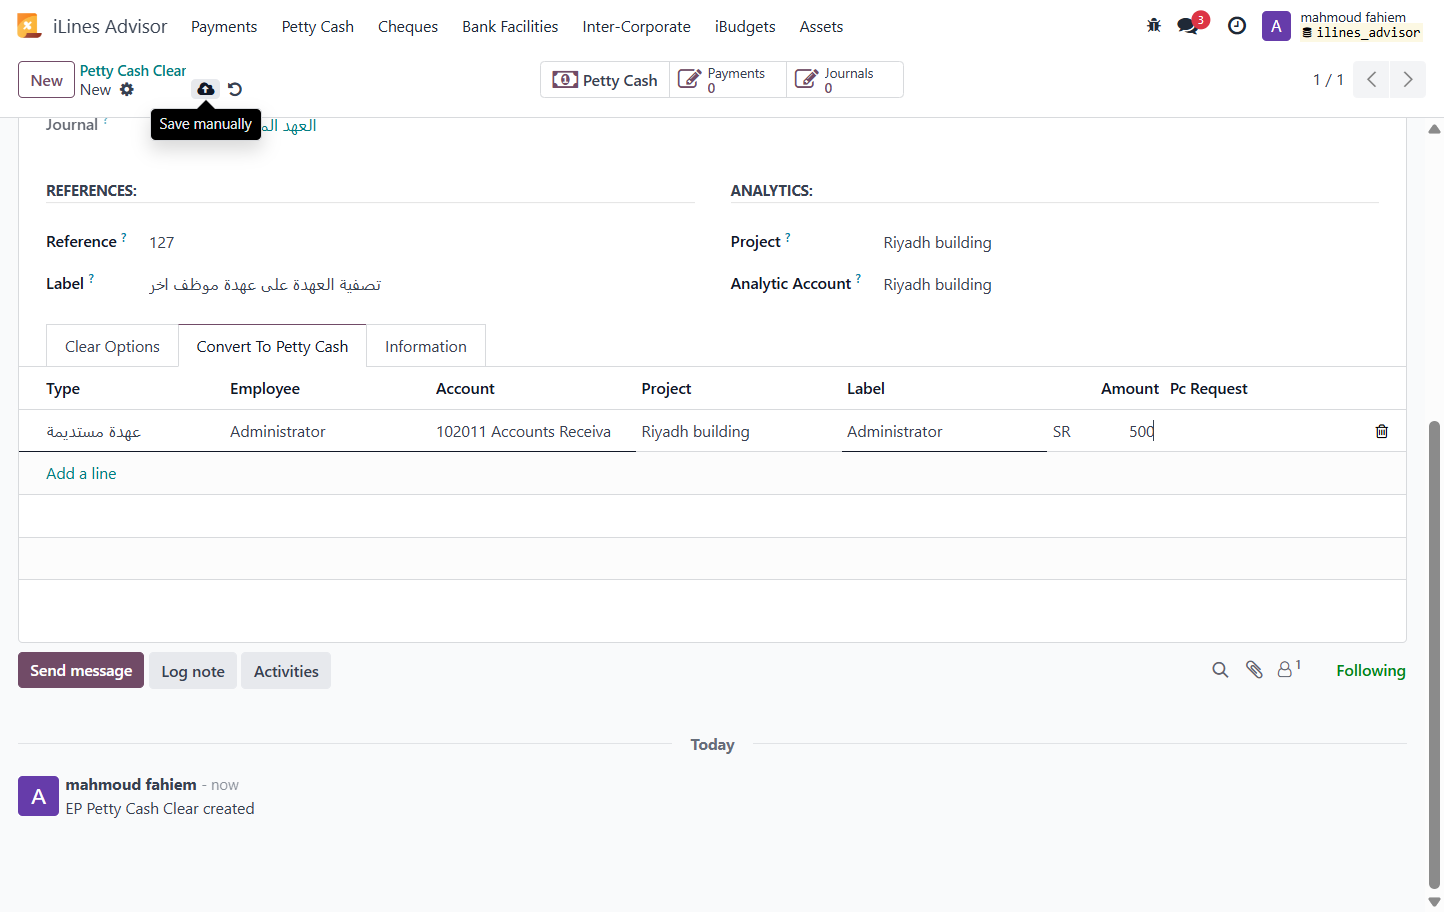This screenshot has height=912, width=1444.
Task: Open the Bank Facilities menu
Action: point(510,27)
